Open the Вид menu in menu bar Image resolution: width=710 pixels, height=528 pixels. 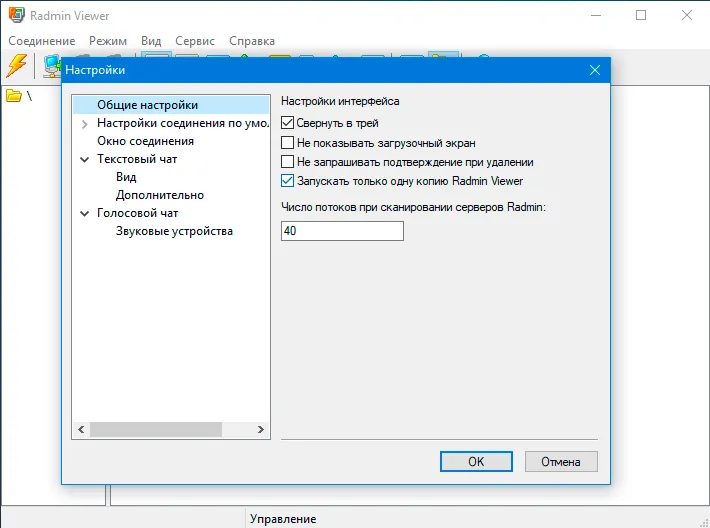[151, 41]
